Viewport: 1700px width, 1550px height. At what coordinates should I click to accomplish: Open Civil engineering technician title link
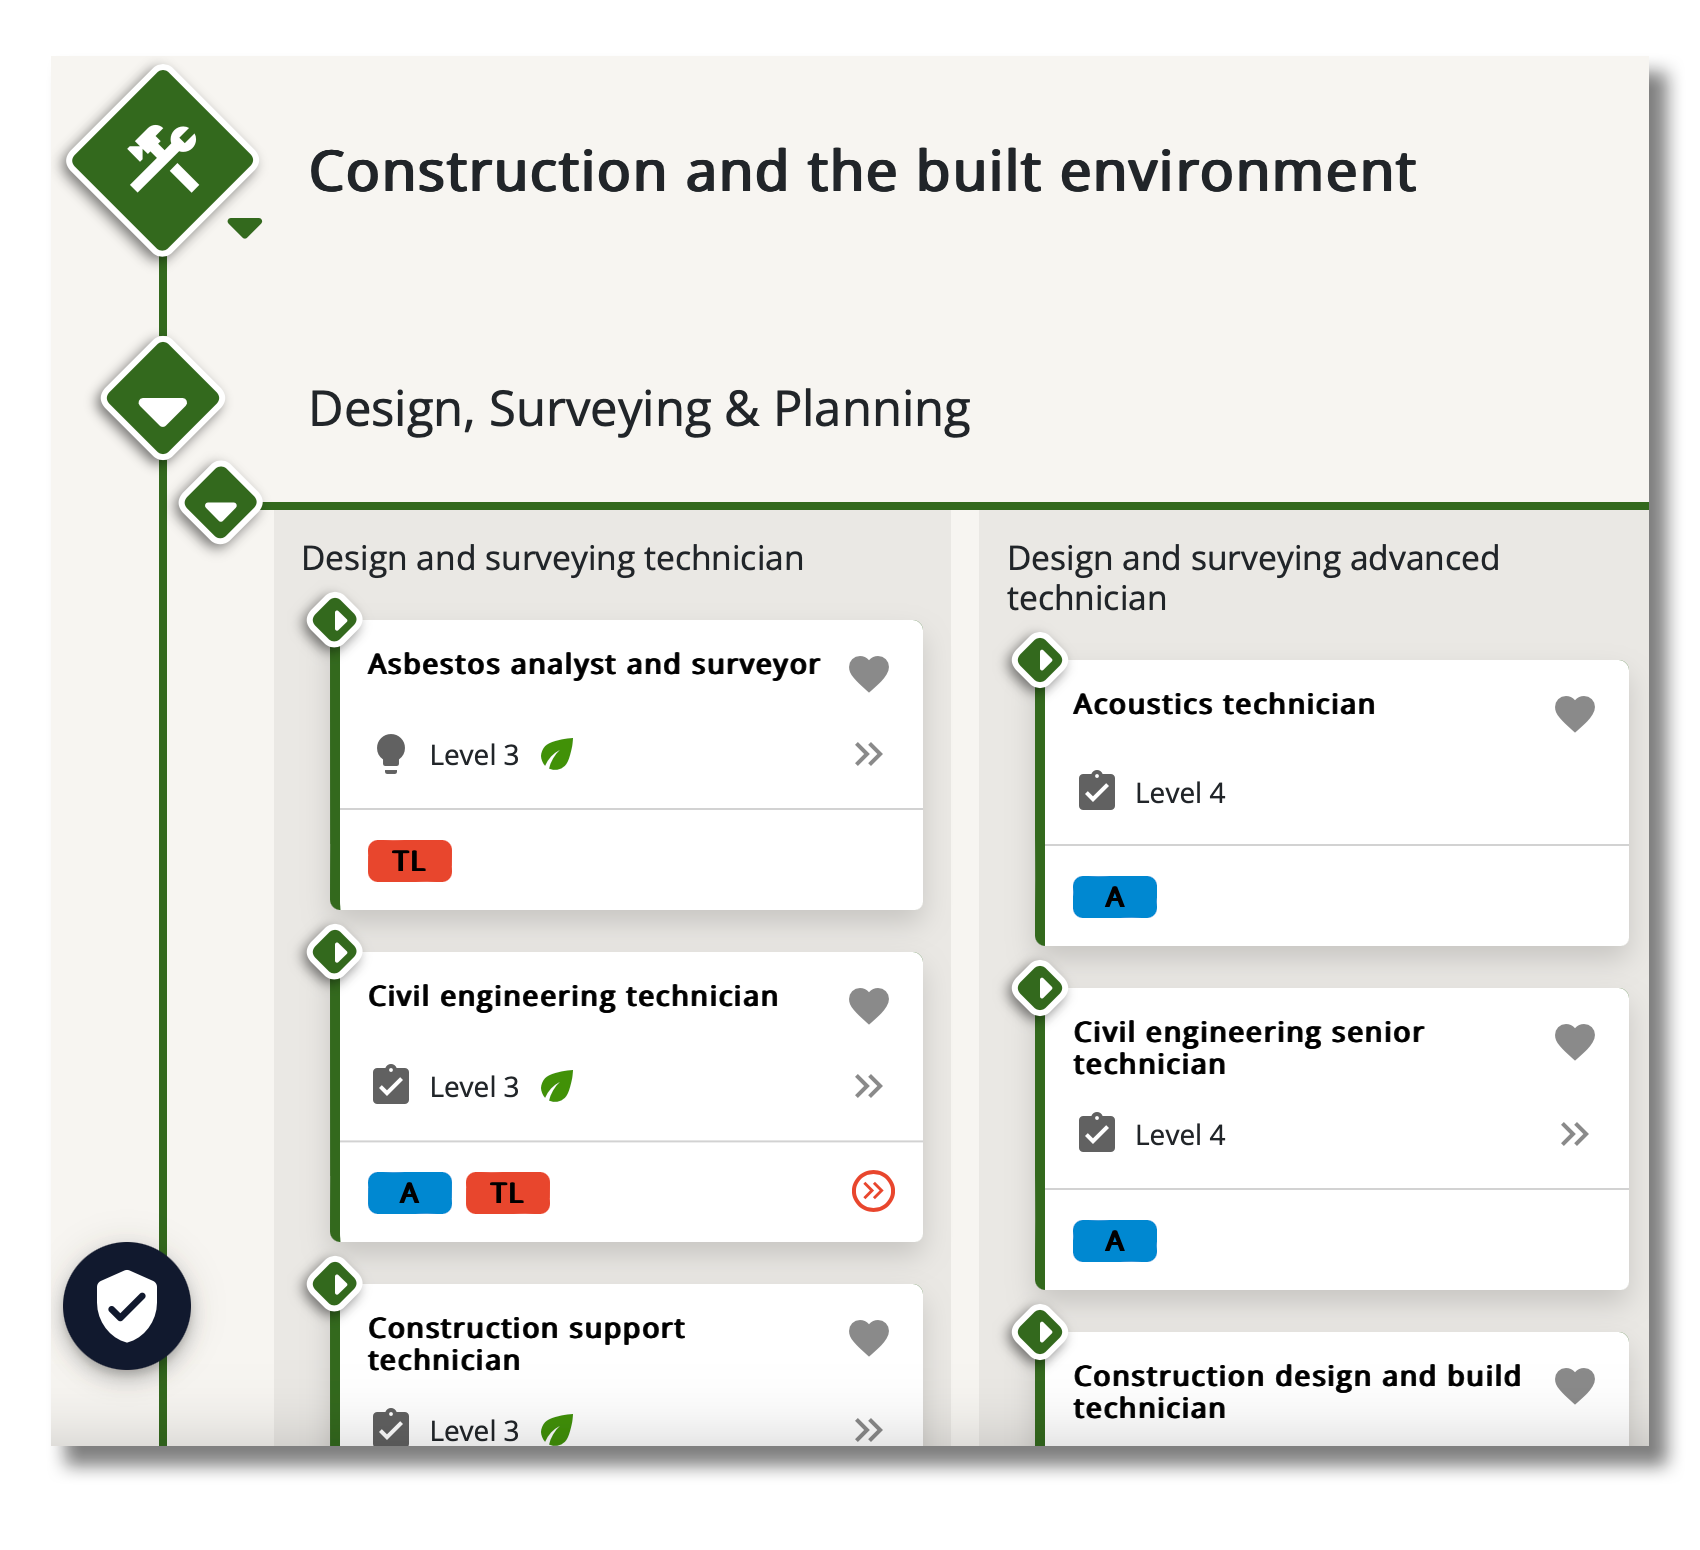572,996
